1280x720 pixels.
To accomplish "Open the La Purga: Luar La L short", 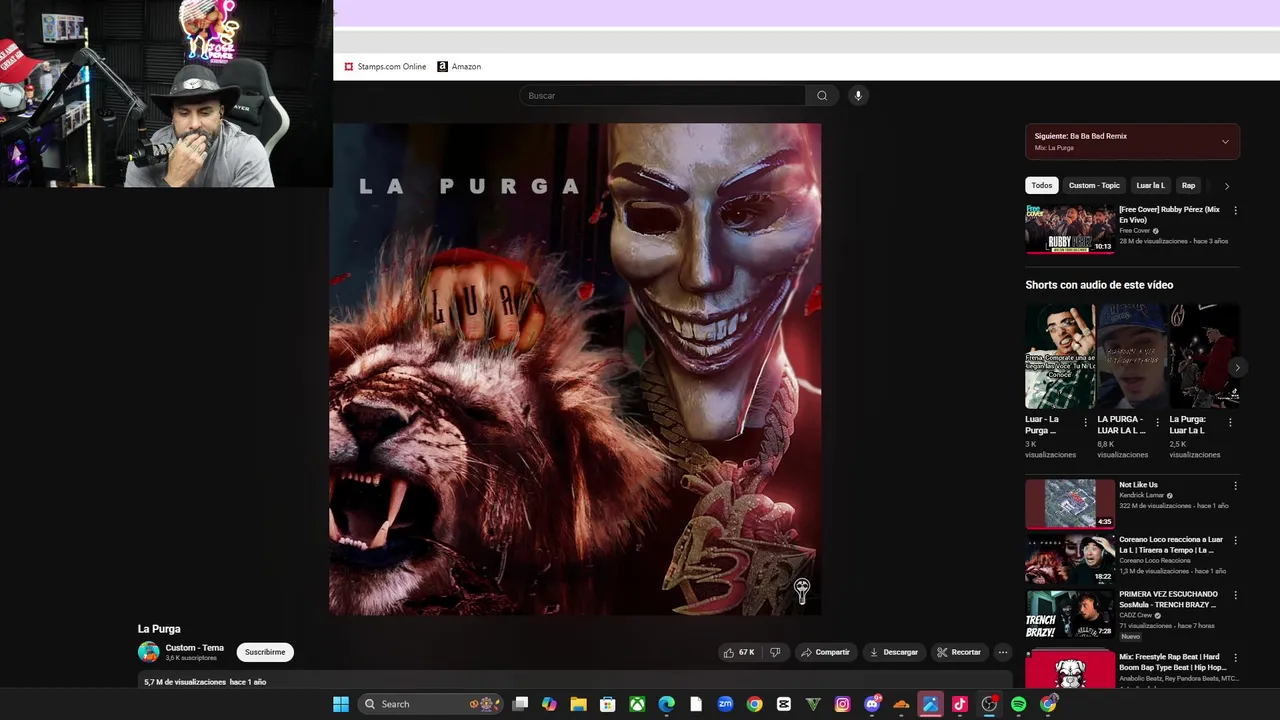I will pyautogui.click(x=1203, y=356).
